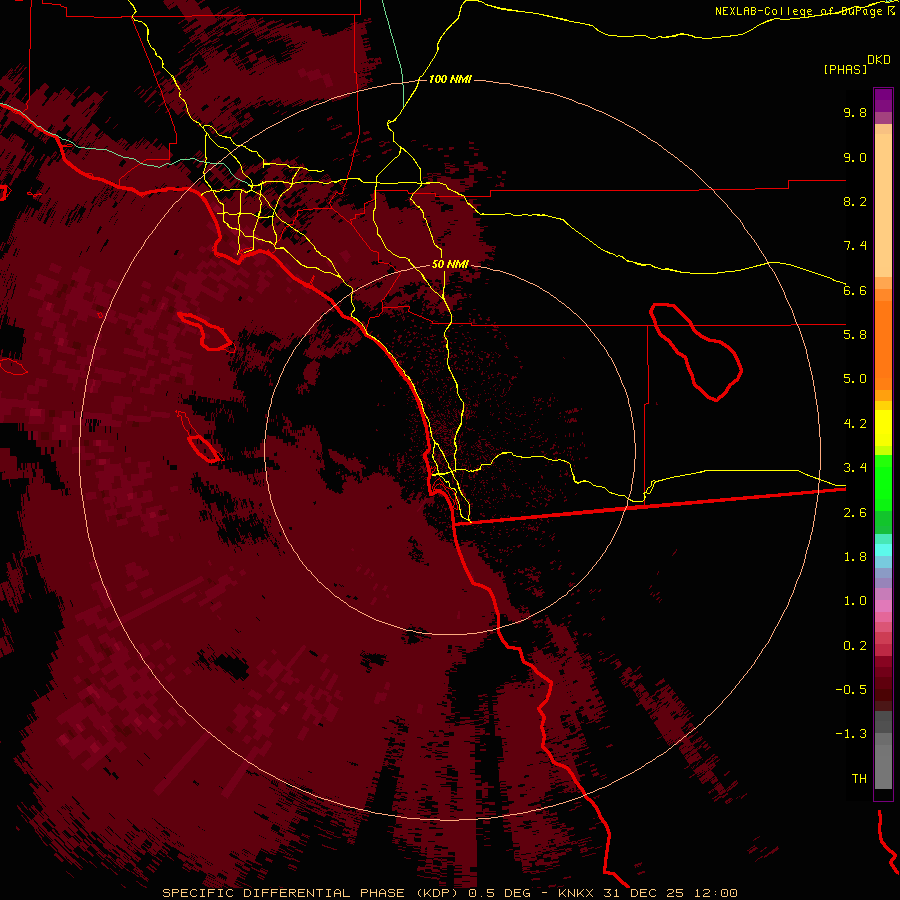Viewport: 900px width, 900px height.
Task: Click the light peach 8.2 legend band
Action: (x=883, y=205)
